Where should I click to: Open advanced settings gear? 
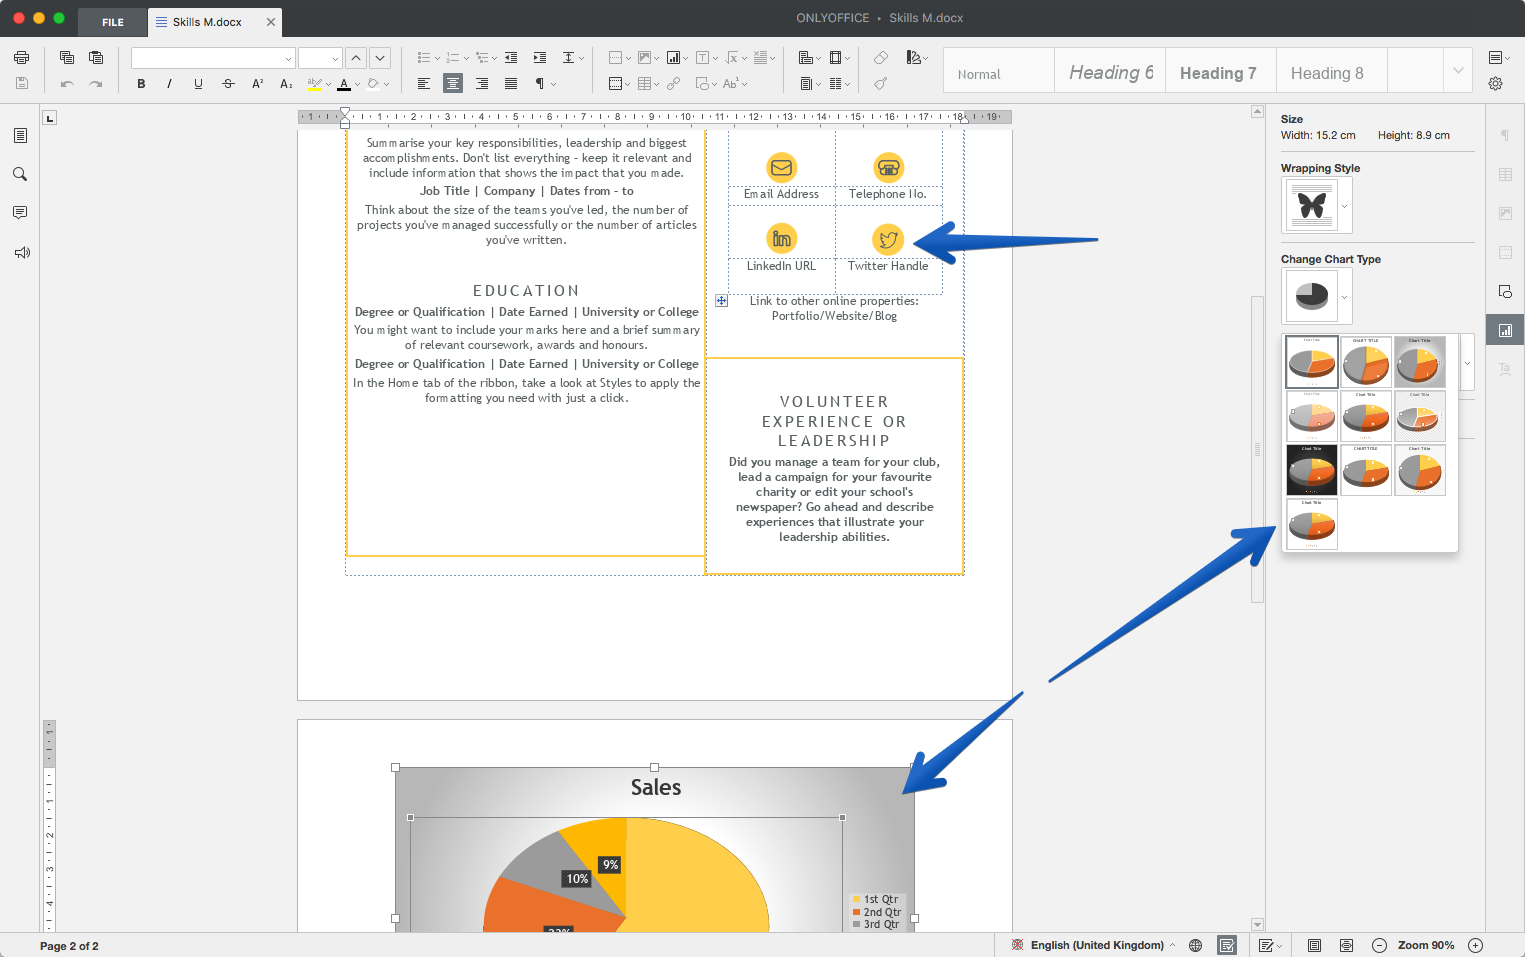click(x=1496, y=84)
